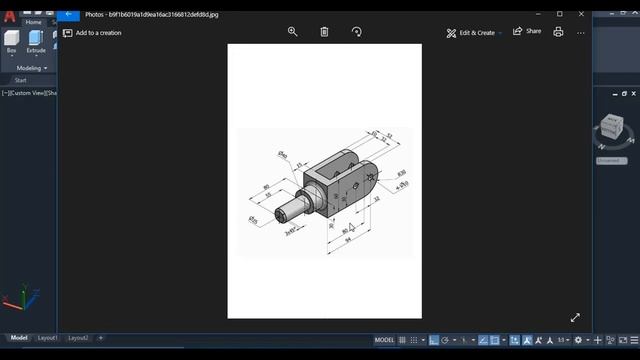The width and height of the screenshot is (640, 360).
Task: Switch to the Model tab
Action: 19,338
